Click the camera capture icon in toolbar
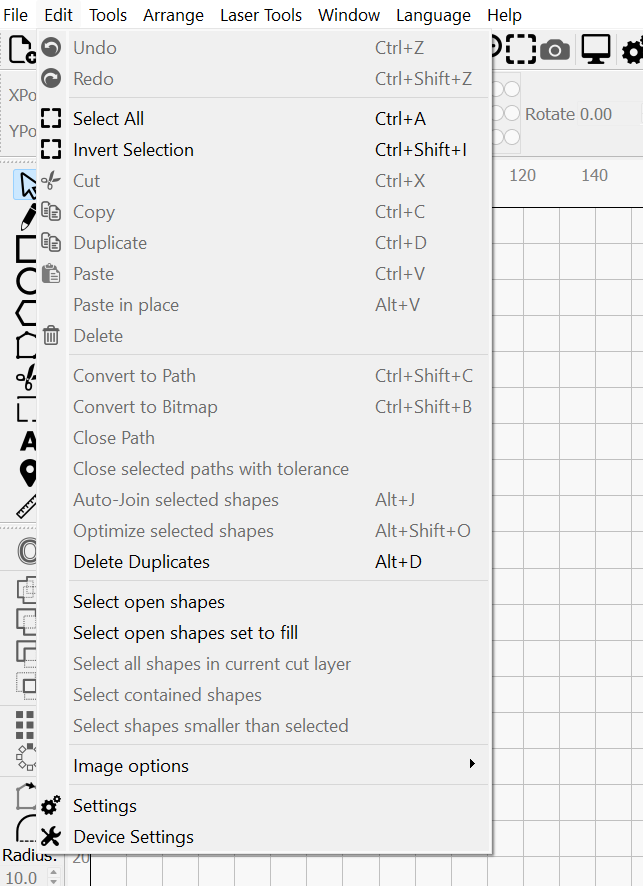643x886 pixels. (554, 50)
